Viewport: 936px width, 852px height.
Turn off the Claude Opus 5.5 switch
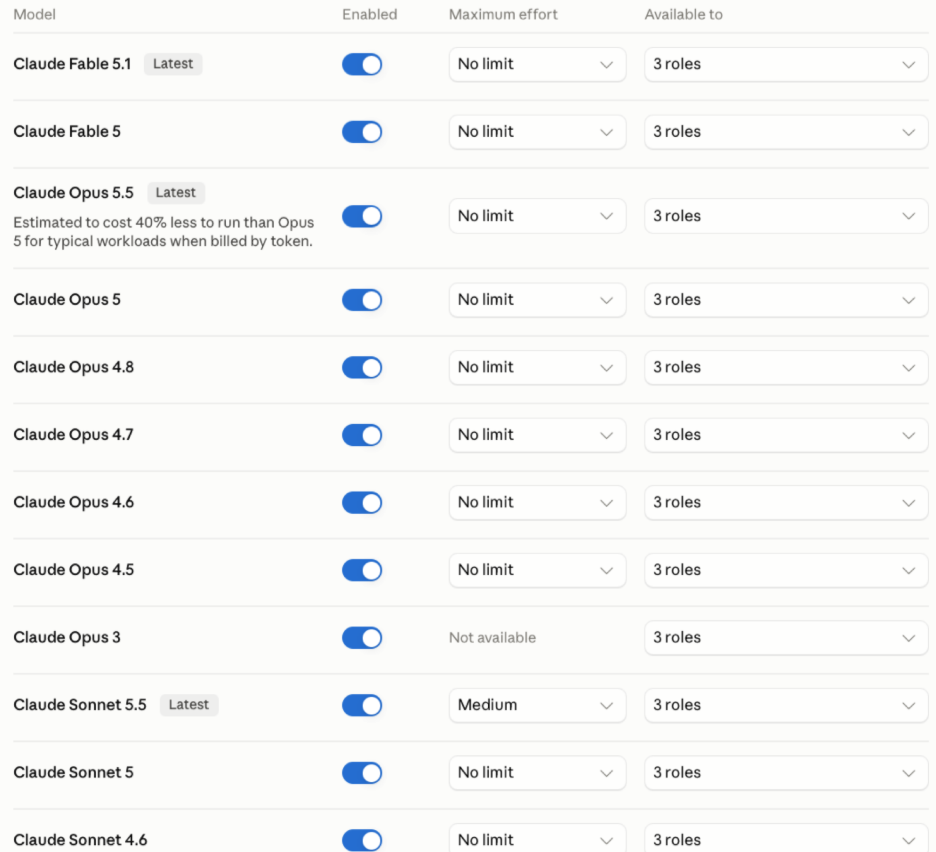click(x=362, y=216)
